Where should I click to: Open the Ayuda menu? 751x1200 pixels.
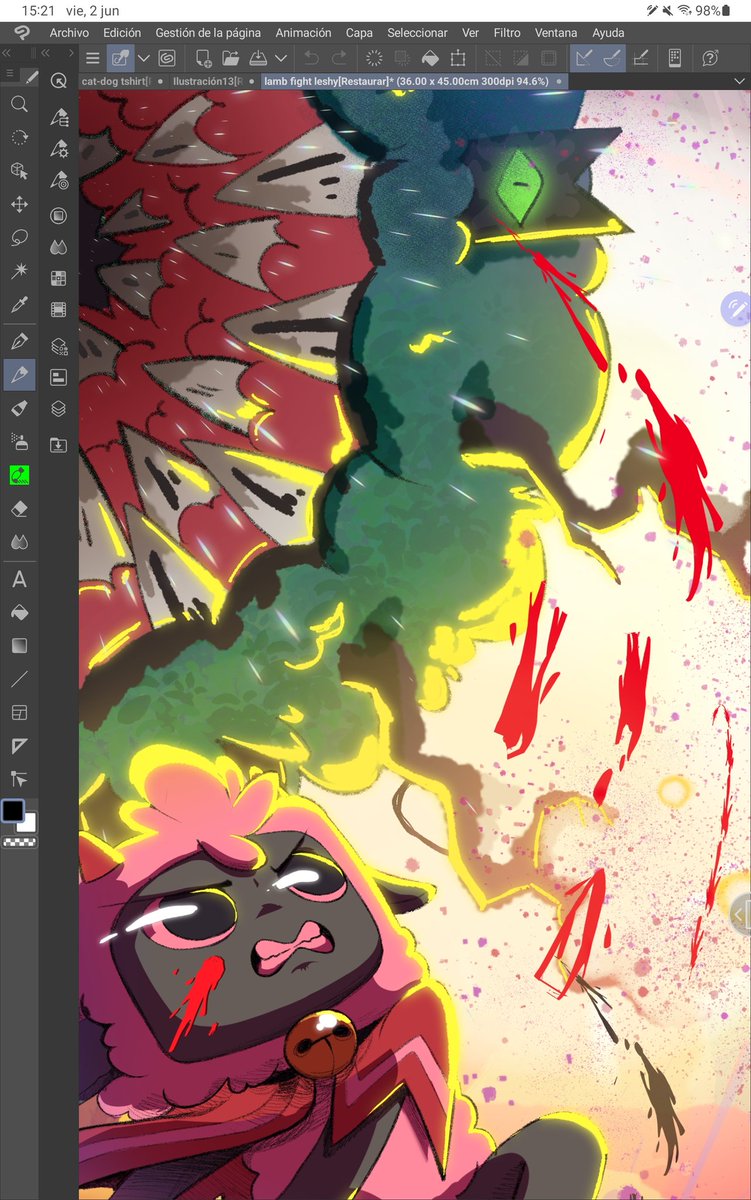click(x=608, y=33)
